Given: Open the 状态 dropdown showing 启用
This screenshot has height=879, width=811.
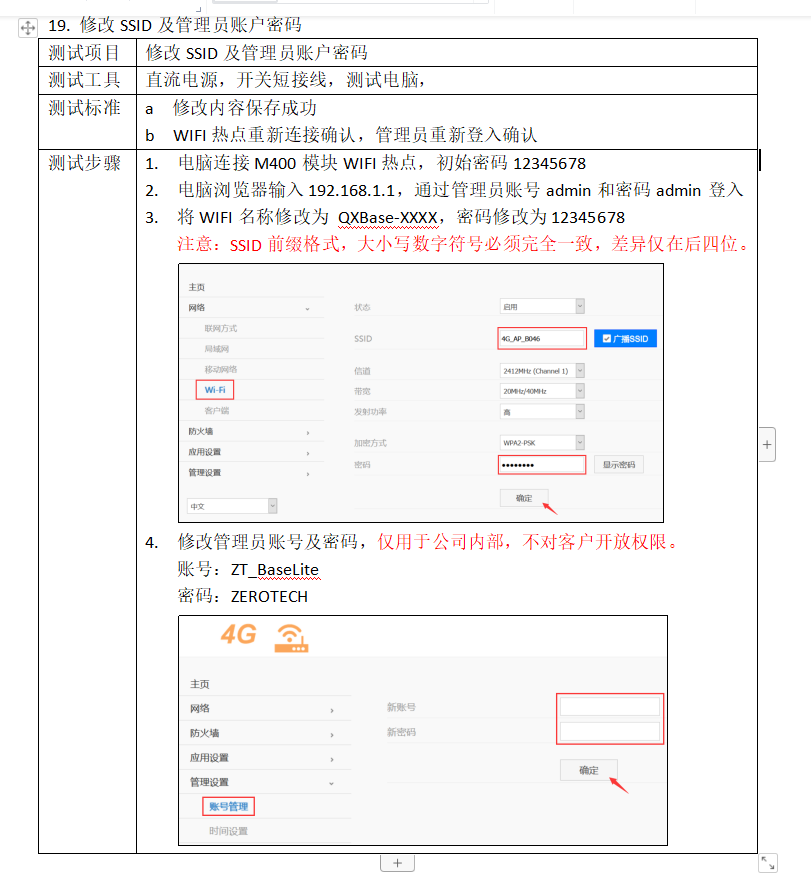Looking at the screenshot, I should [542, 306].
